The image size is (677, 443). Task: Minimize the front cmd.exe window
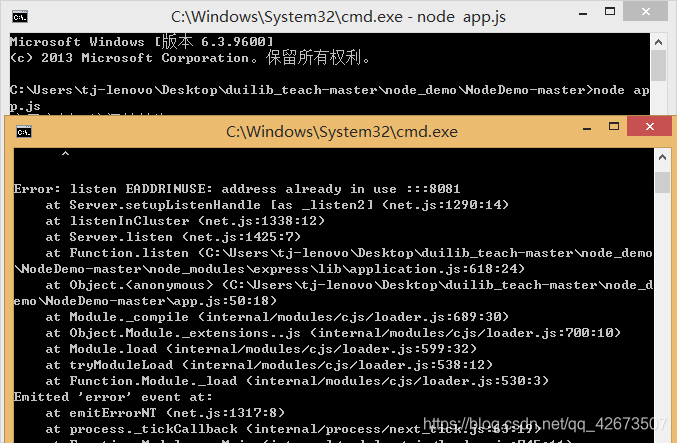click(587, 128)
